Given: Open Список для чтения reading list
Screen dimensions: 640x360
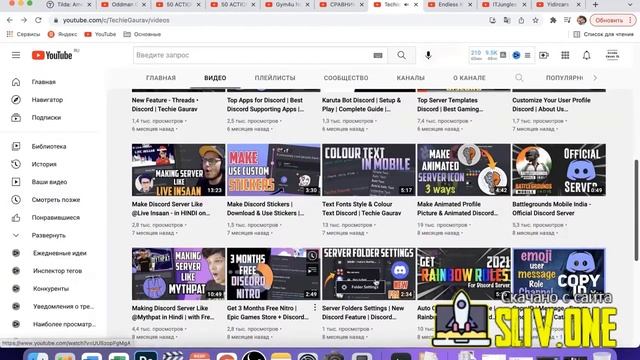Looking at the screenshot, I should [603, 34].
